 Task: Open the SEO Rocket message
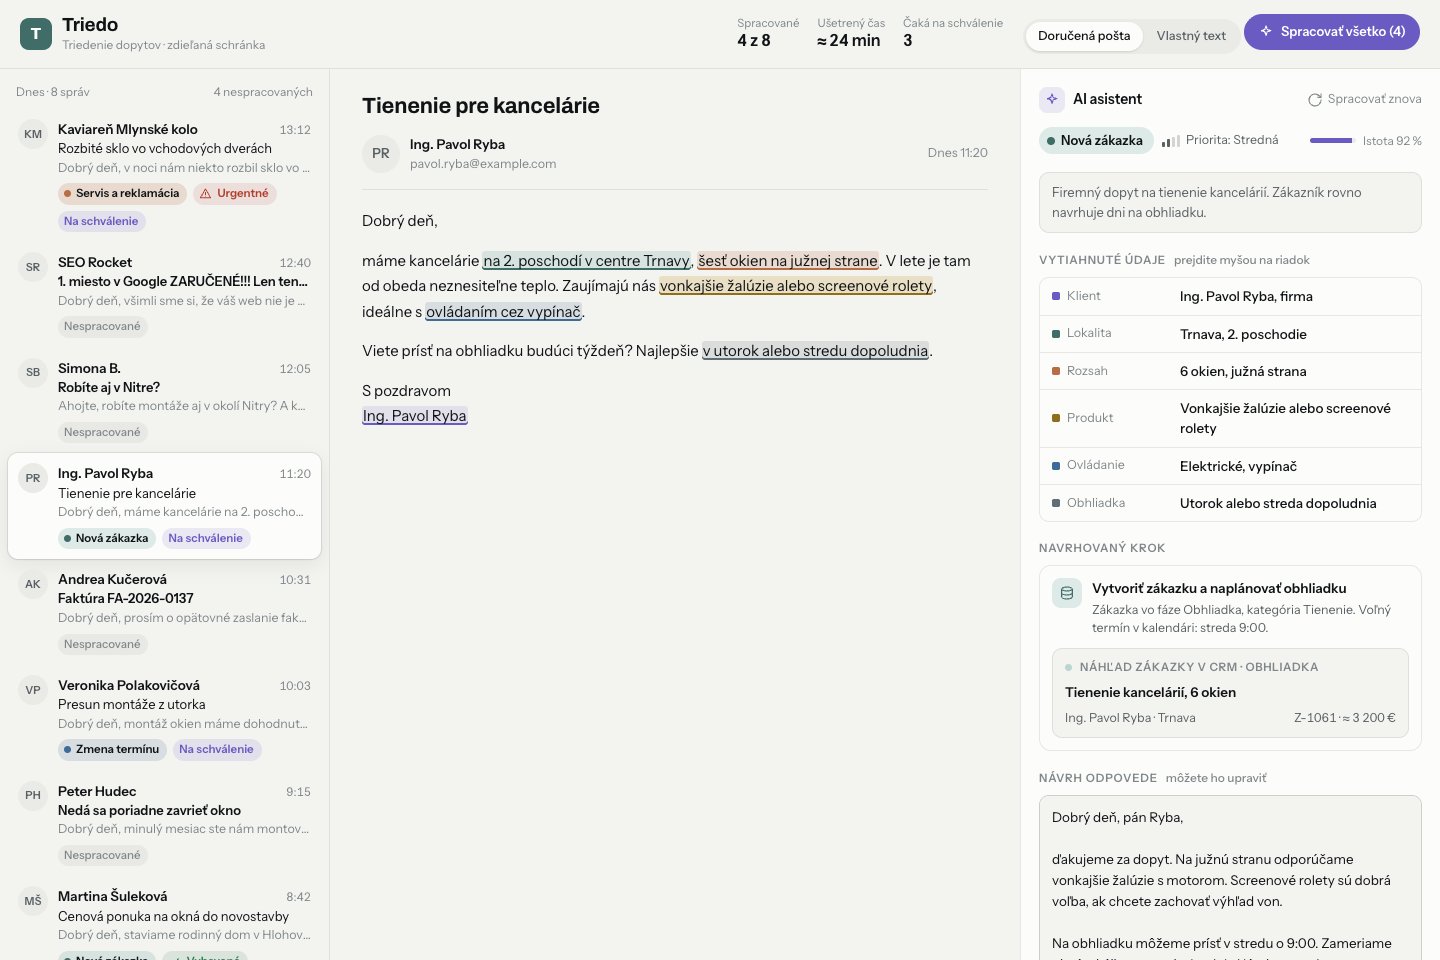tap(165, 294)
